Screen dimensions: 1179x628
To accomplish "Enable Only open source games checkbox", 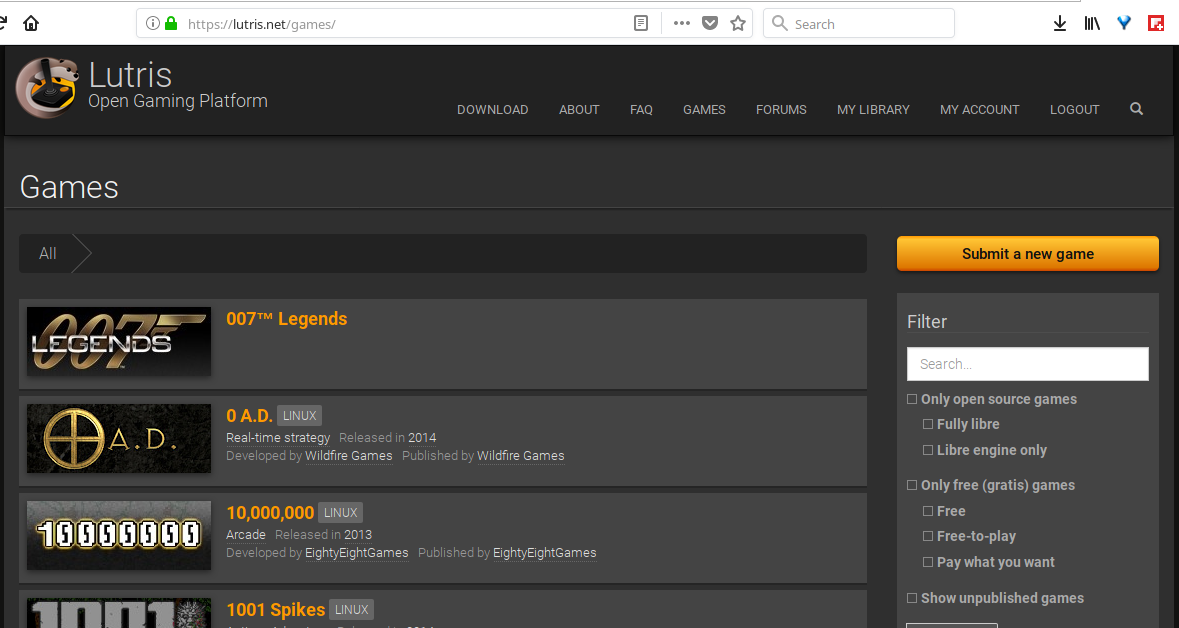I will point(912,399).
